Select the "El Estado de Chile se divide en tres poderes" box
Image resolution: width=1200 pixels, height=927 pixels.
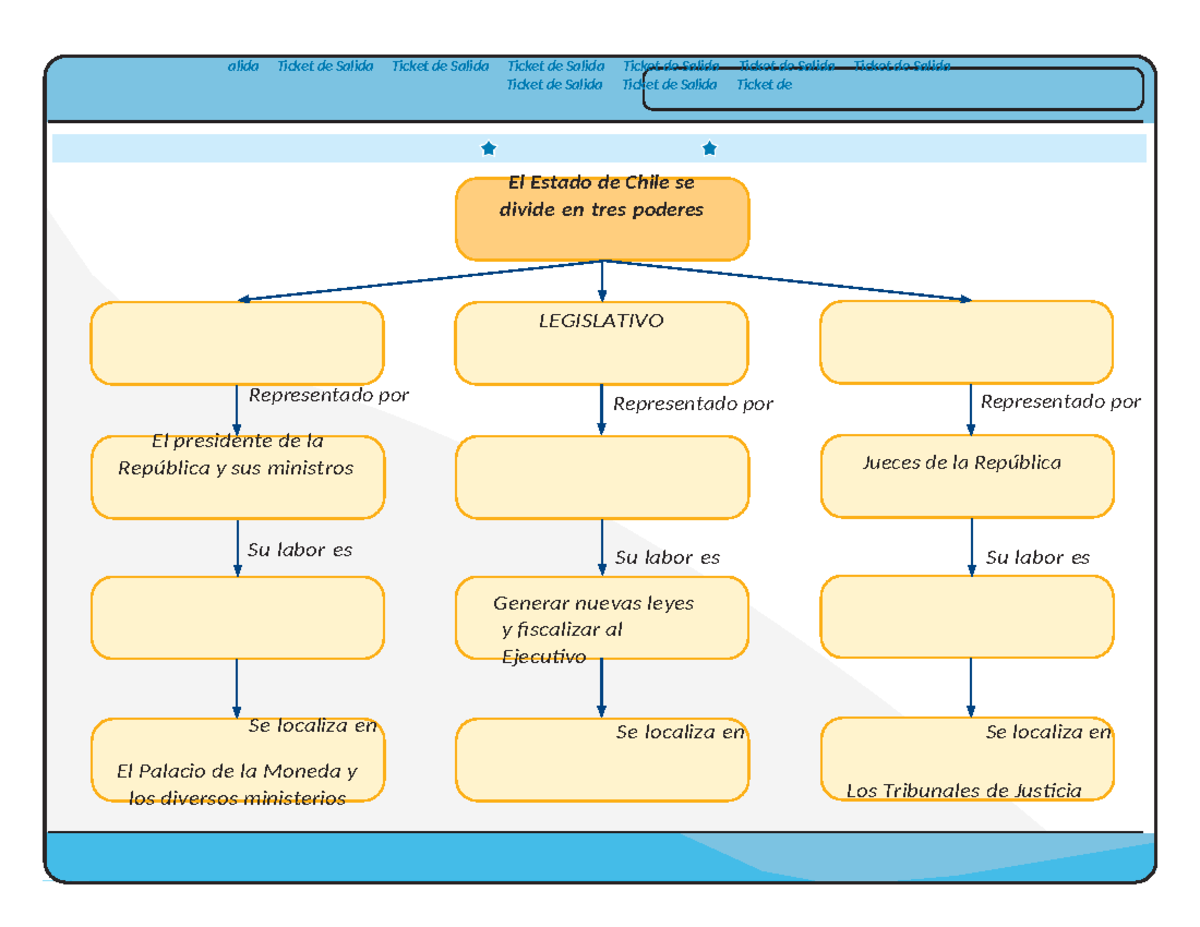[x=602, y=219]
